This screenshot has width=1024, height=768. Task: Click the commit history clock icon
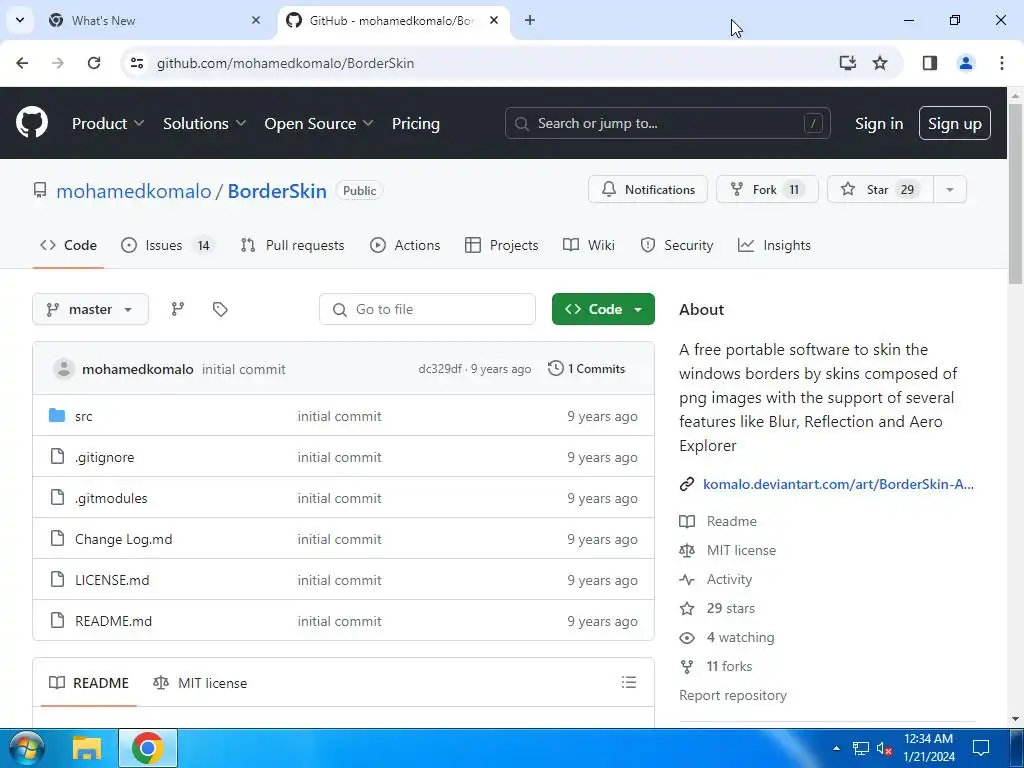pyautogui.click(x=556, y=368)
